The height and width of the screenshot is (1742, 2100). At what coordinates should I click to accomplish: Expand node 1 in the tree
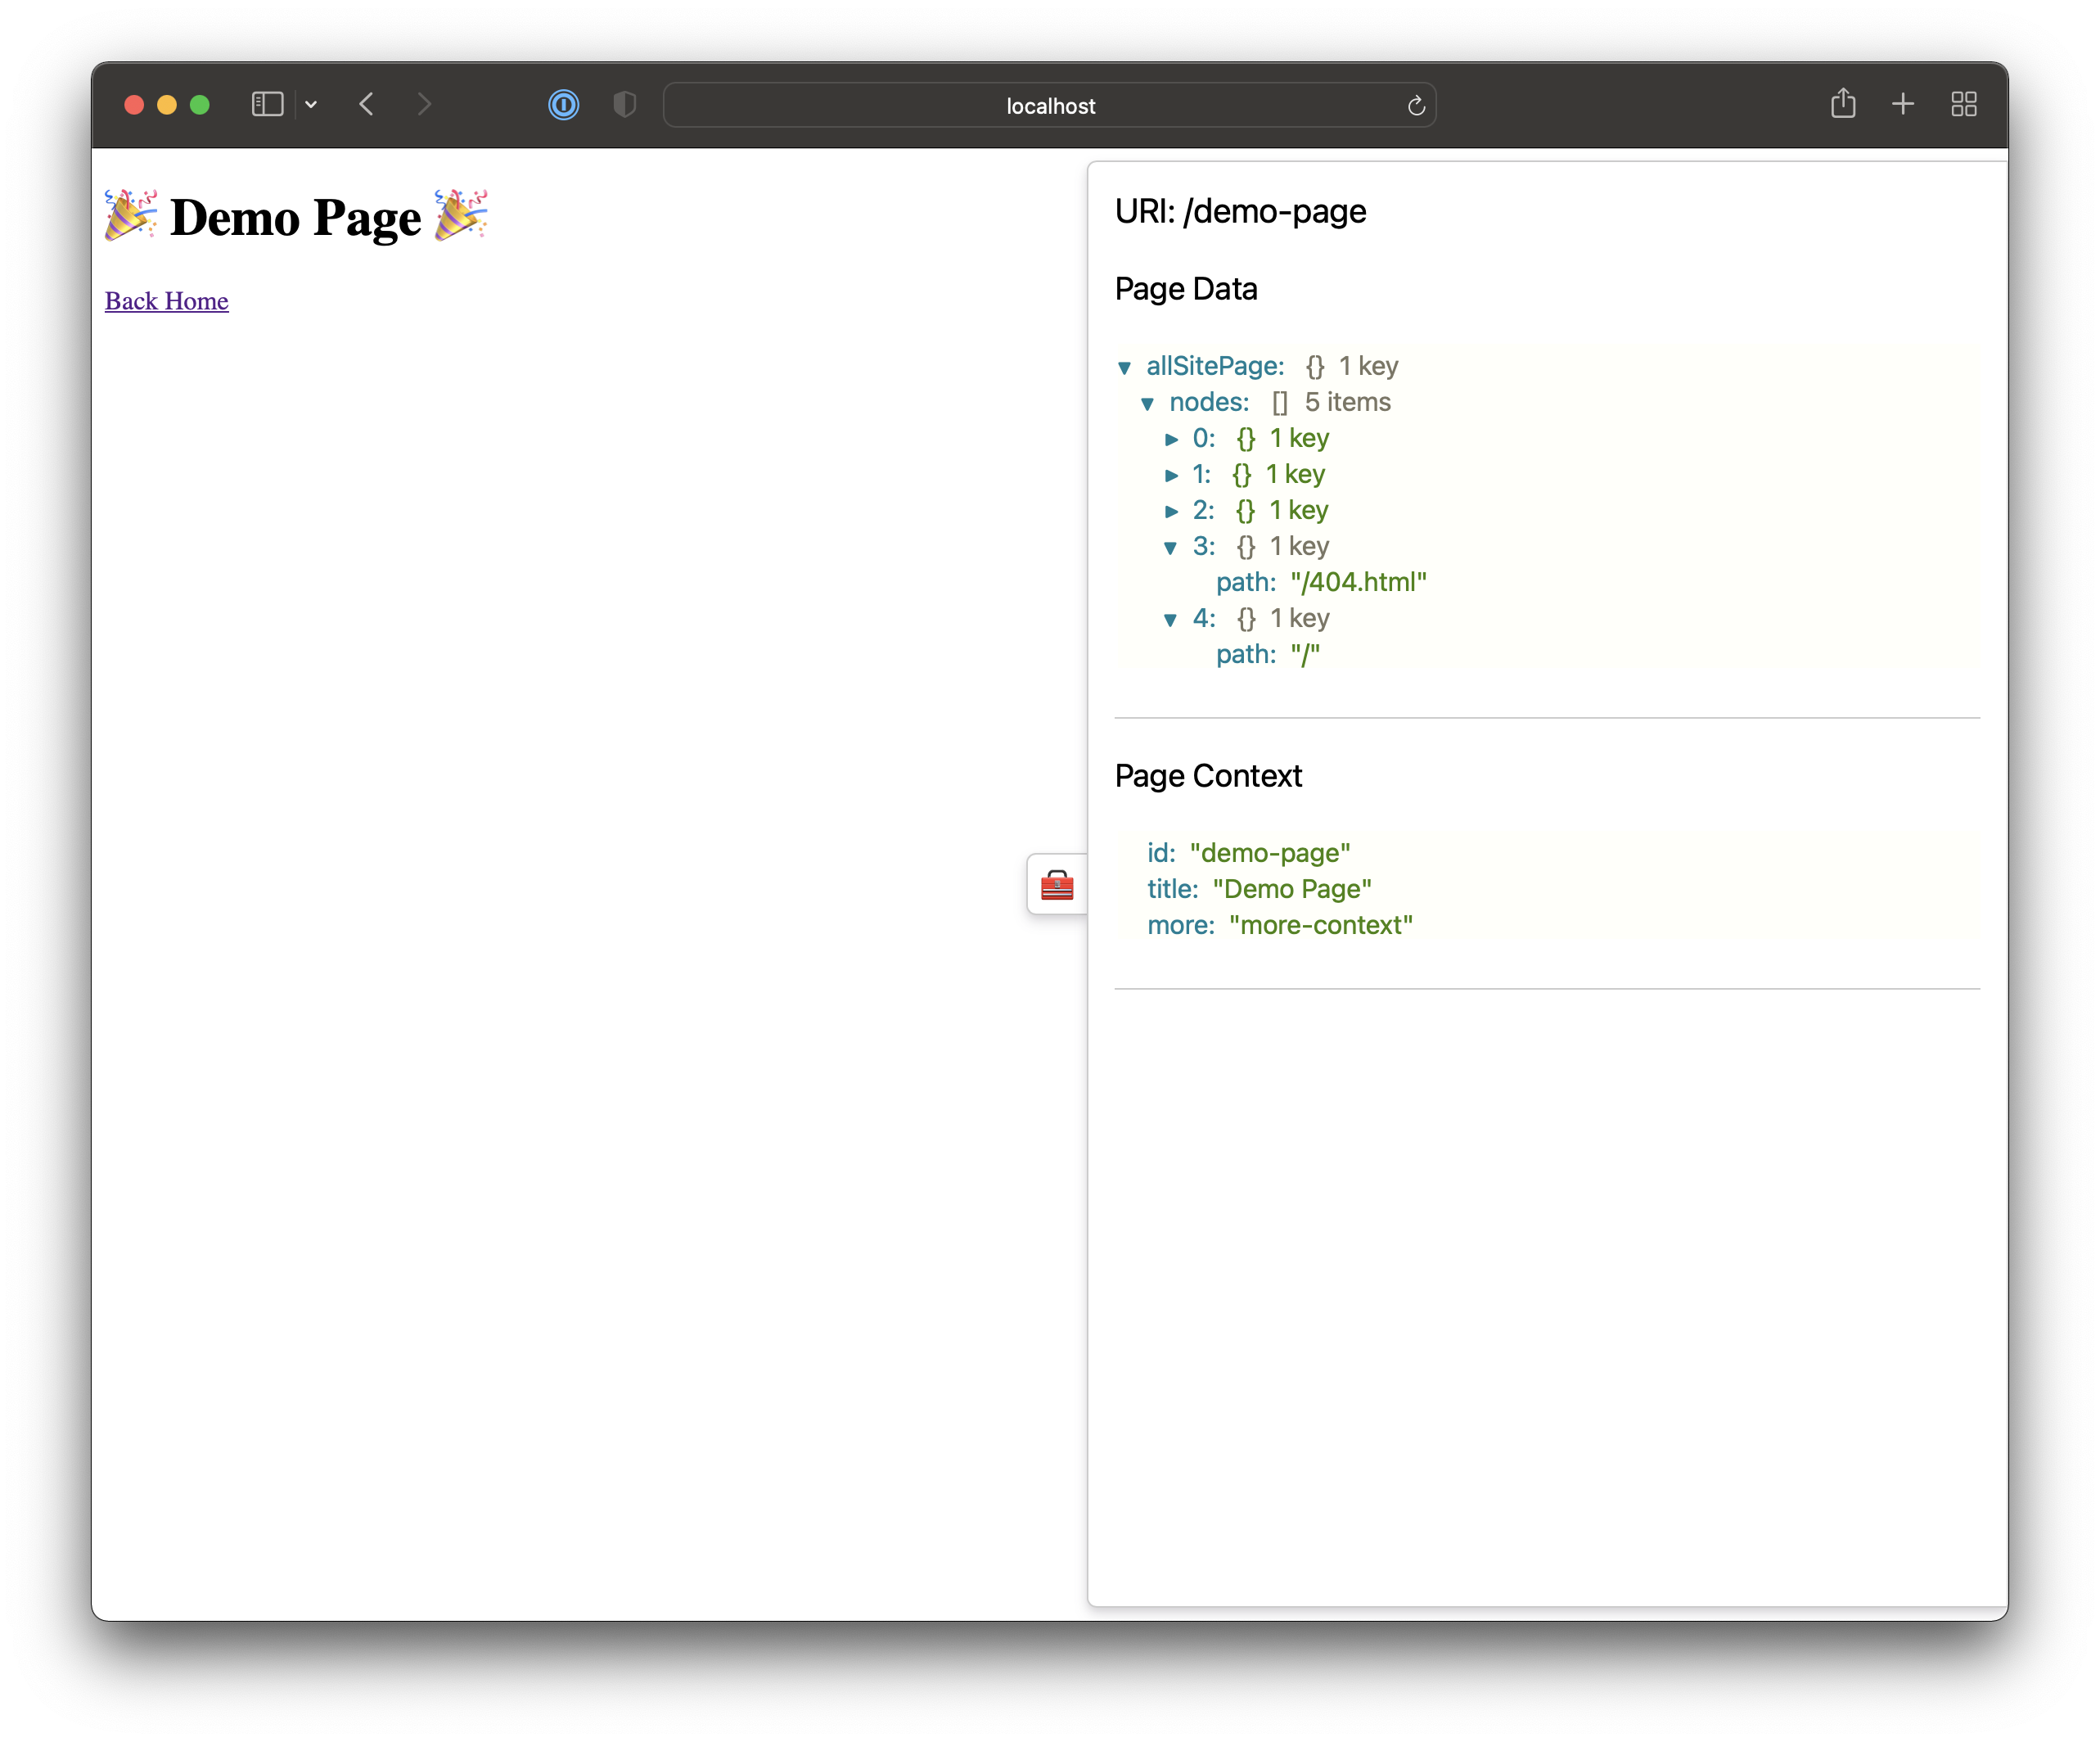click(1171, 475)
